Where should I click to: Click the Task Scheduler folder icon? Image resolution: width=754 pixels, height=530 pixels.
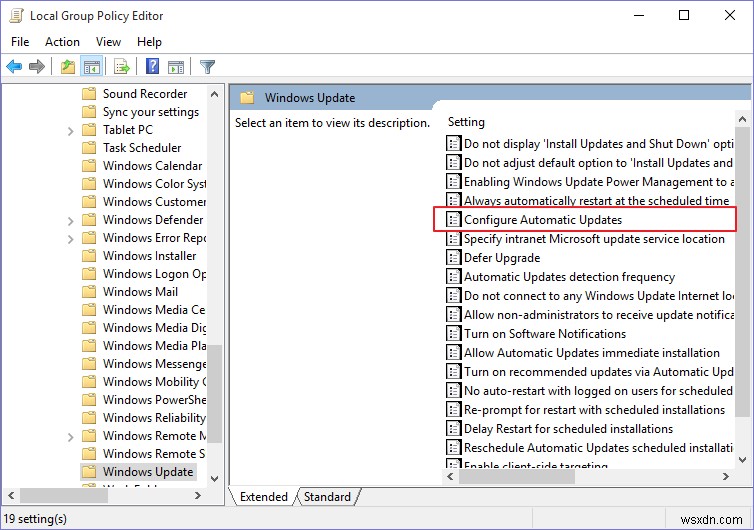tap(89, 148)
